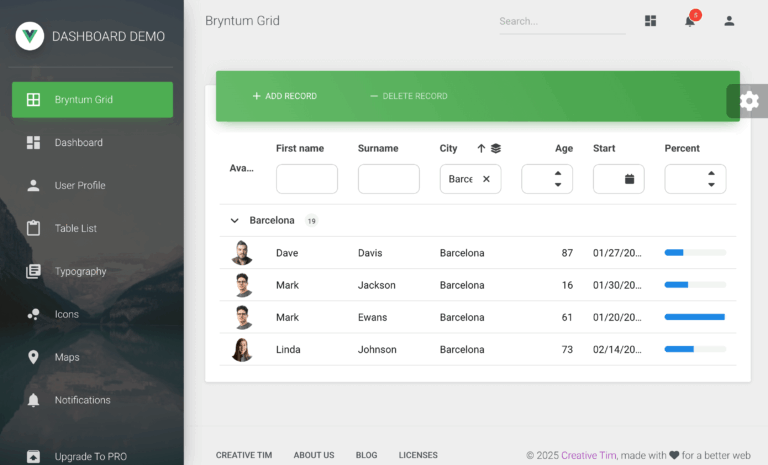Viewport: 768px width, 465px height.
Task: Click the ADD RECORD button
Action: [285, 96]
